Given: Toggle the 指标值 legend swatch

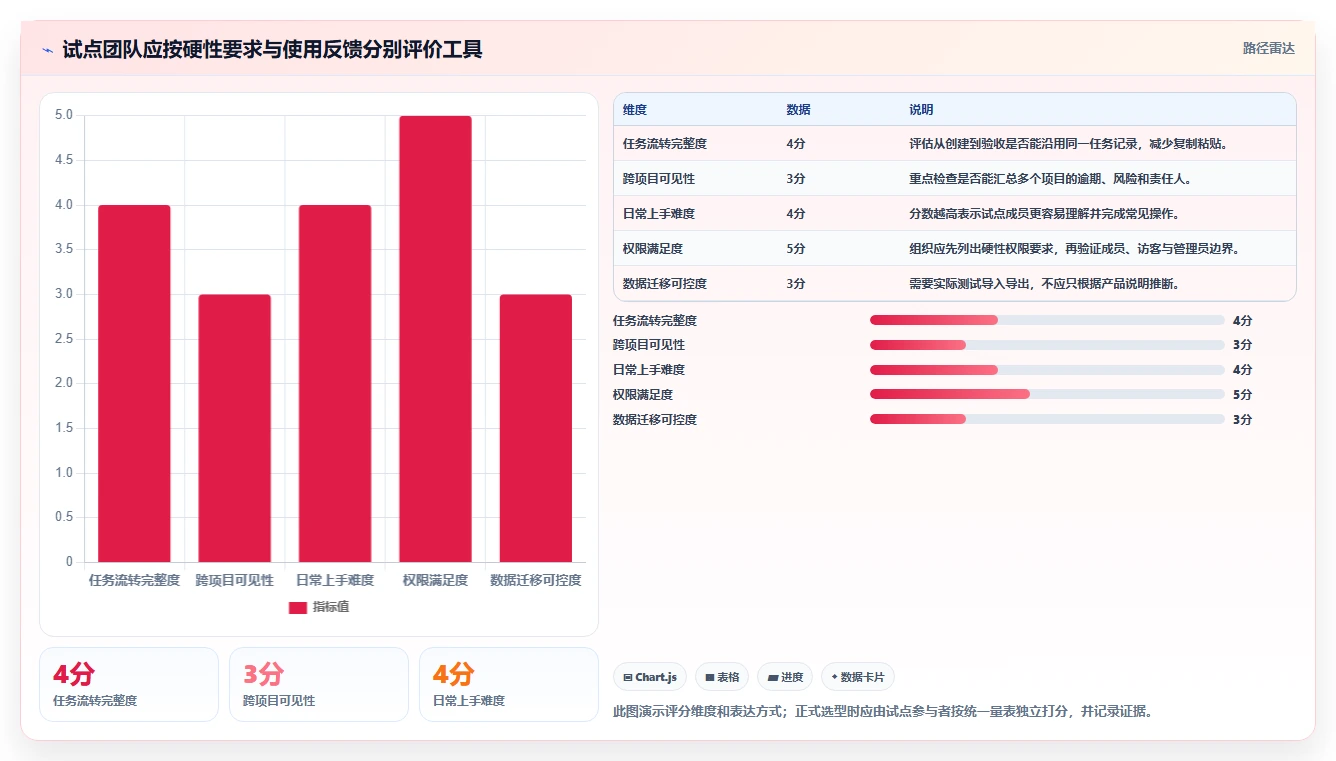Looking at the screenshot, I should [298, 607].
